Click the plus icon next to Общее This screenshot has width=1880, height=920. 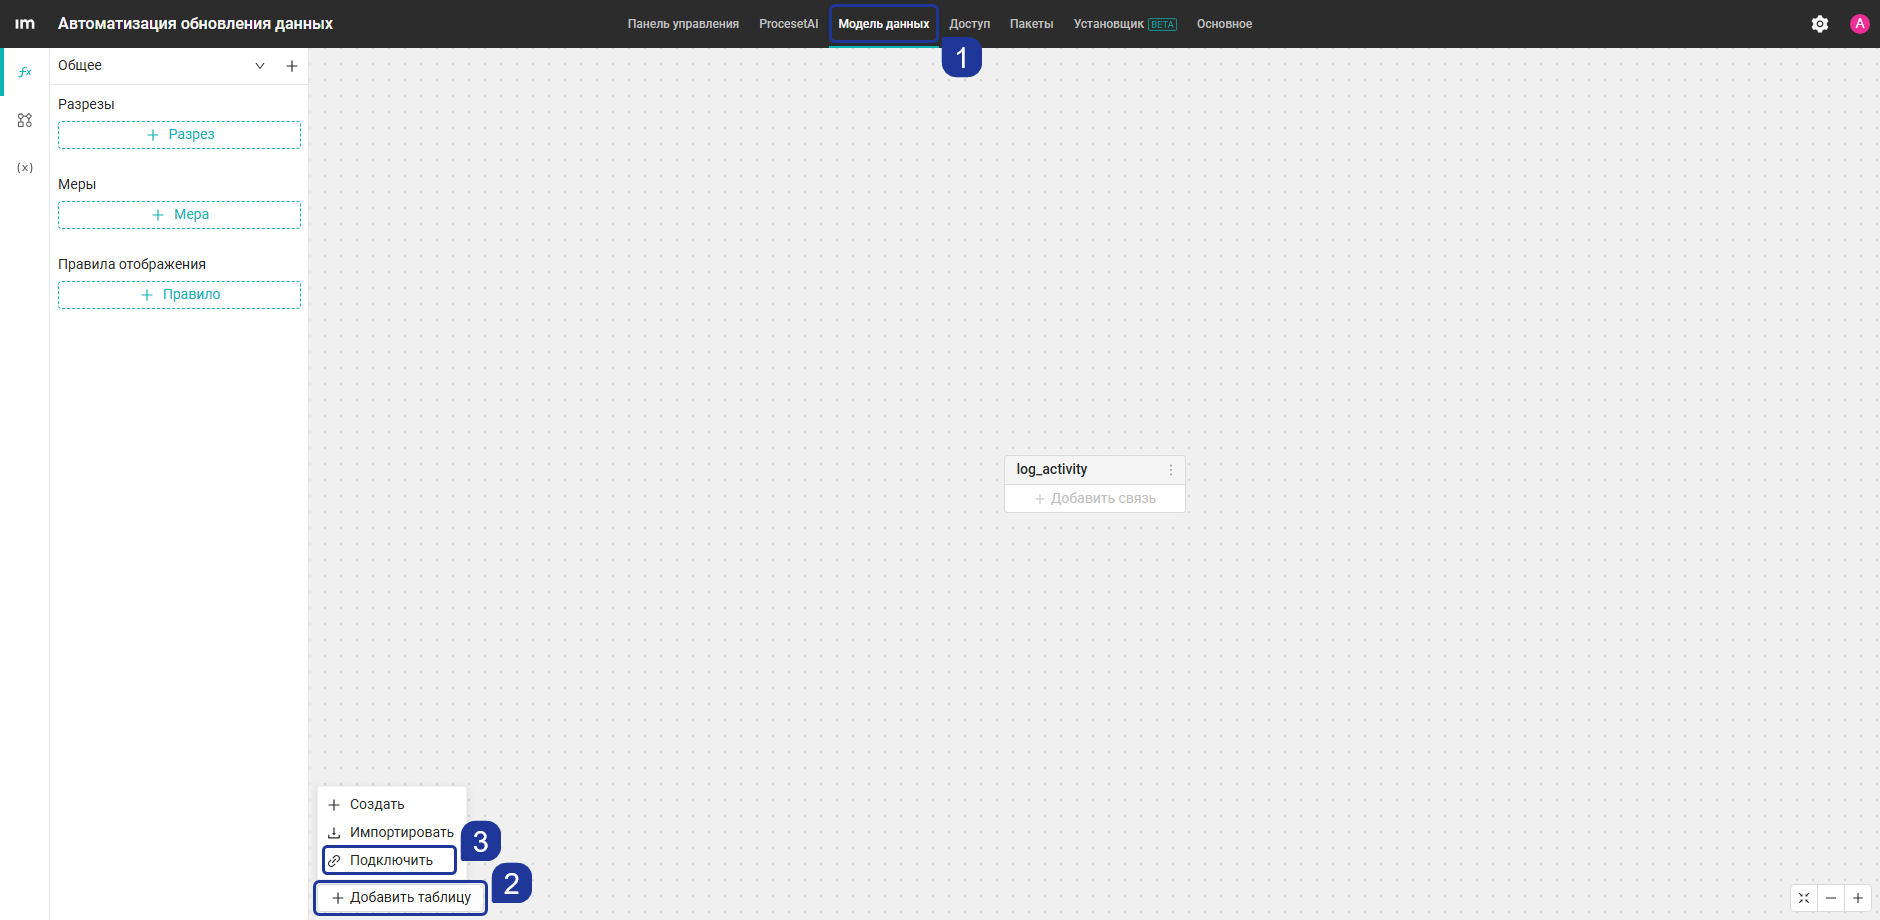(x=292, y=66)
